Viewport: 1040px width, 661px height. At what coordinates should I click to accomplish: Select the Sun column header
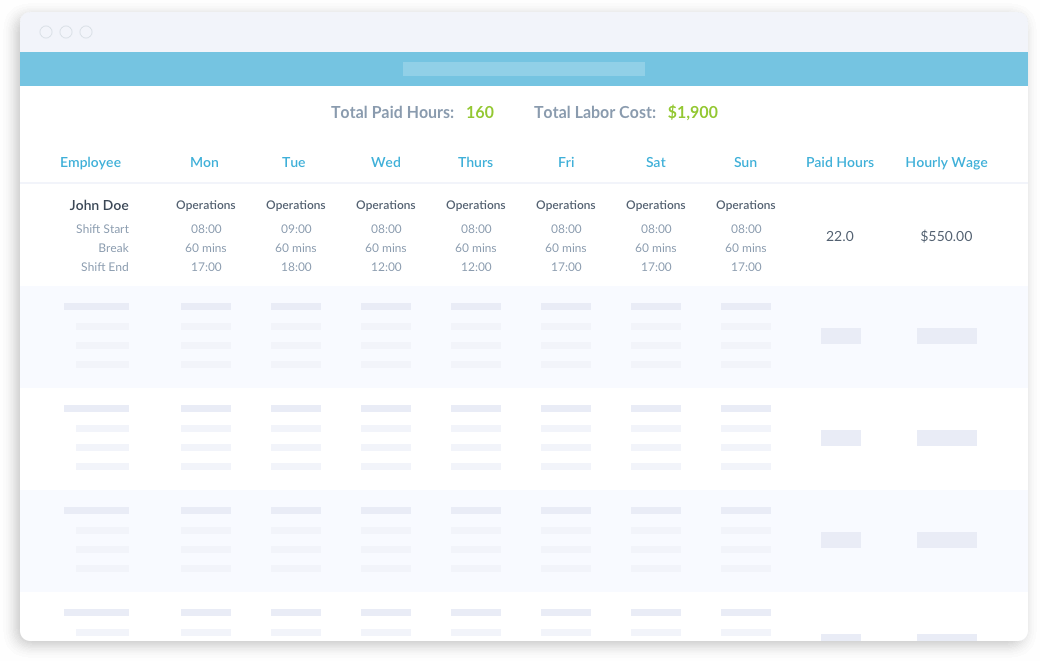pyautogui.click(x=745, y=162)
